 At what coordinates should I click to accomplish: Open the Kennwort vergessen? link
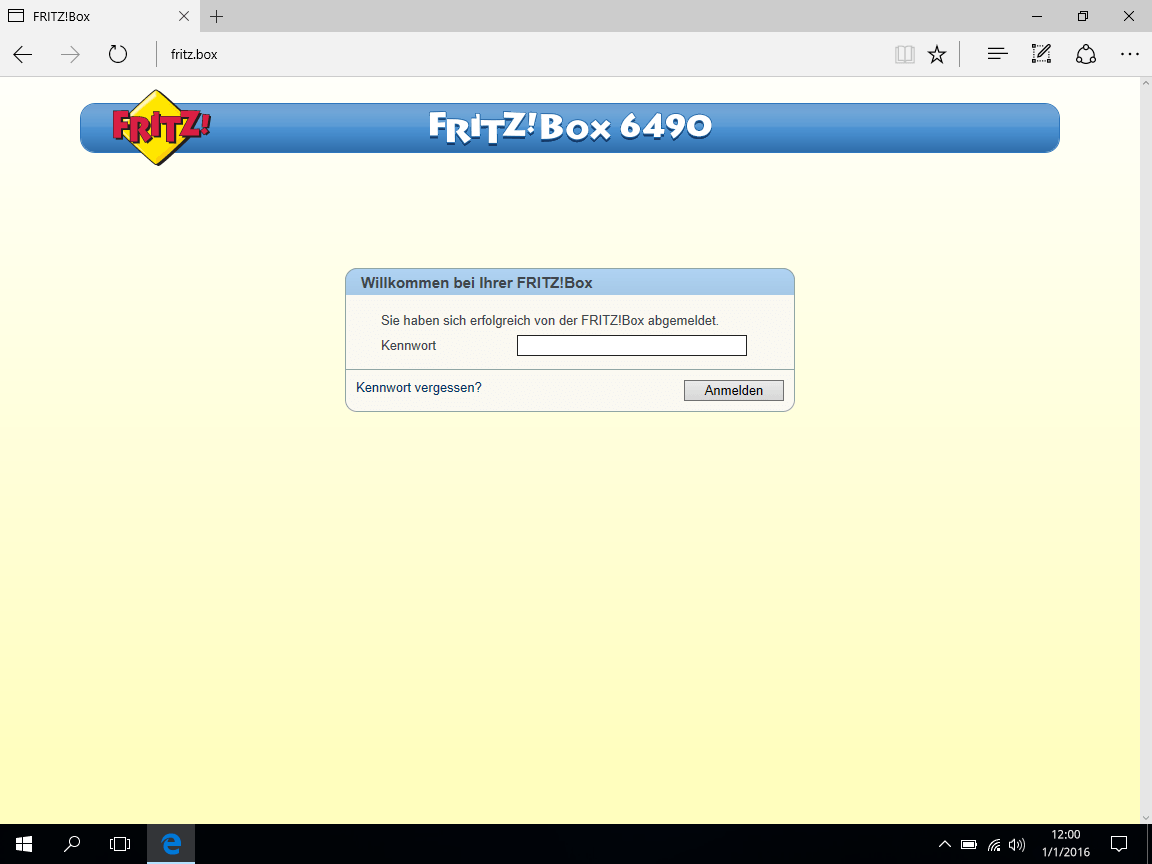[x=419, y=387]
